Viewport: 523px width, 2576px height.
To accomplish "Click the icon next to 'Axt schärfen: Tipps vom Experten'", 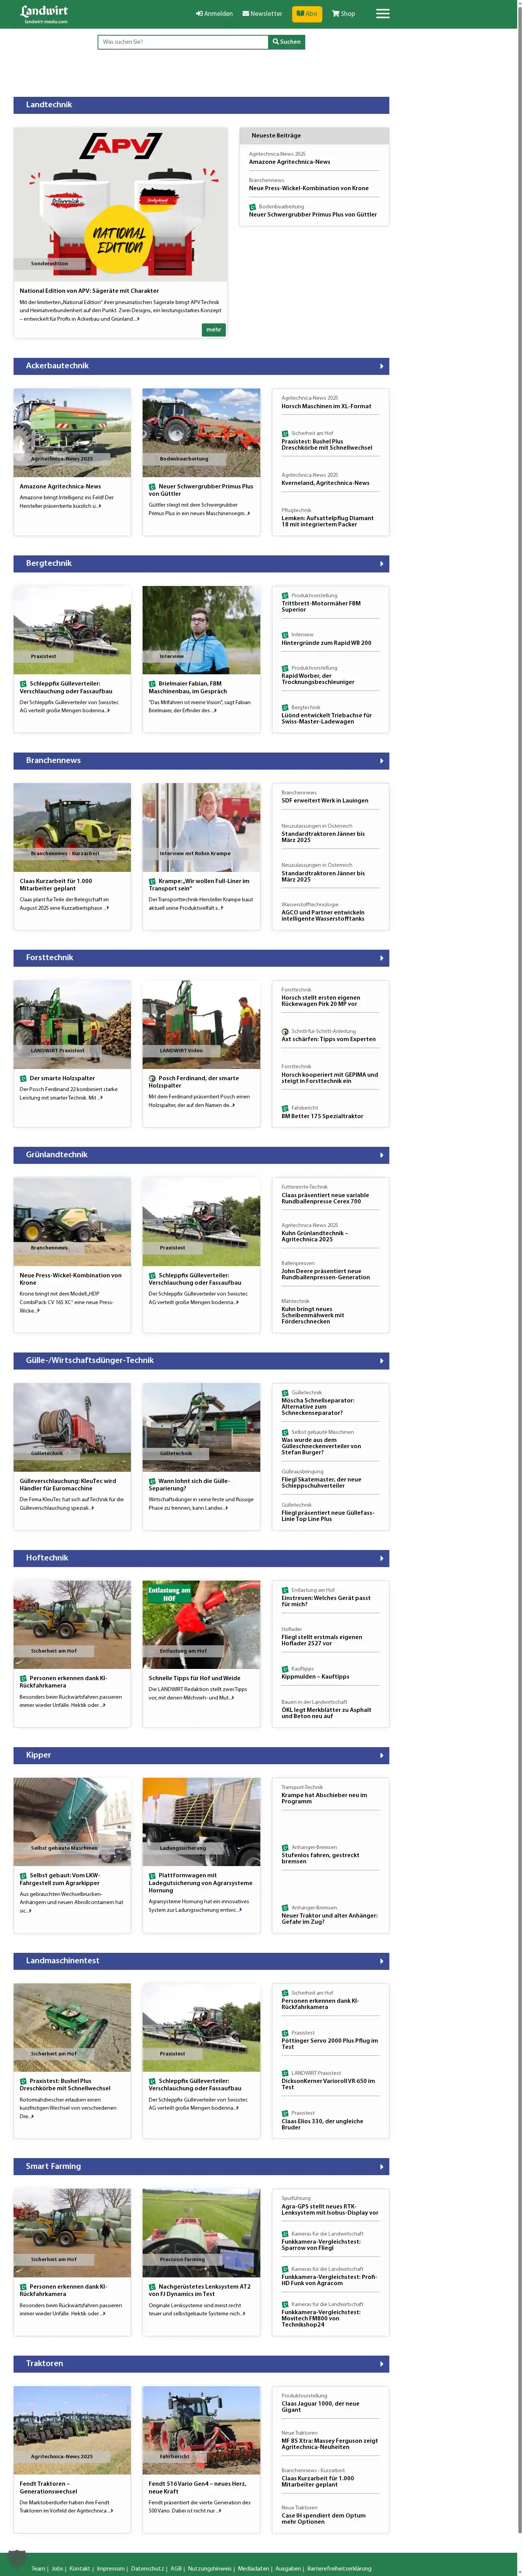I will pos(285,1031).
